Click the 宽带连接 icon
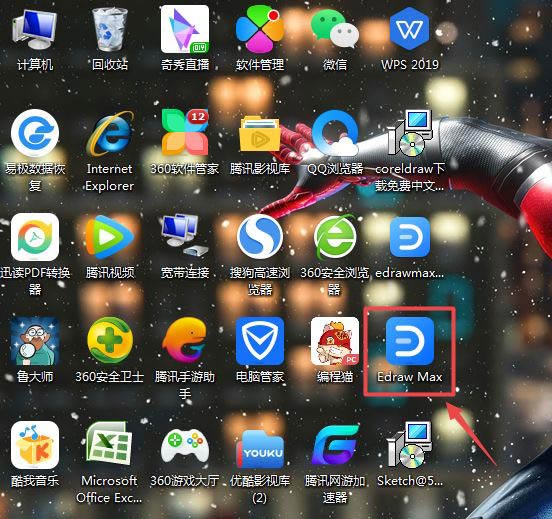The width and height of the screenshot is (552, 519). (x=184, y=236)
